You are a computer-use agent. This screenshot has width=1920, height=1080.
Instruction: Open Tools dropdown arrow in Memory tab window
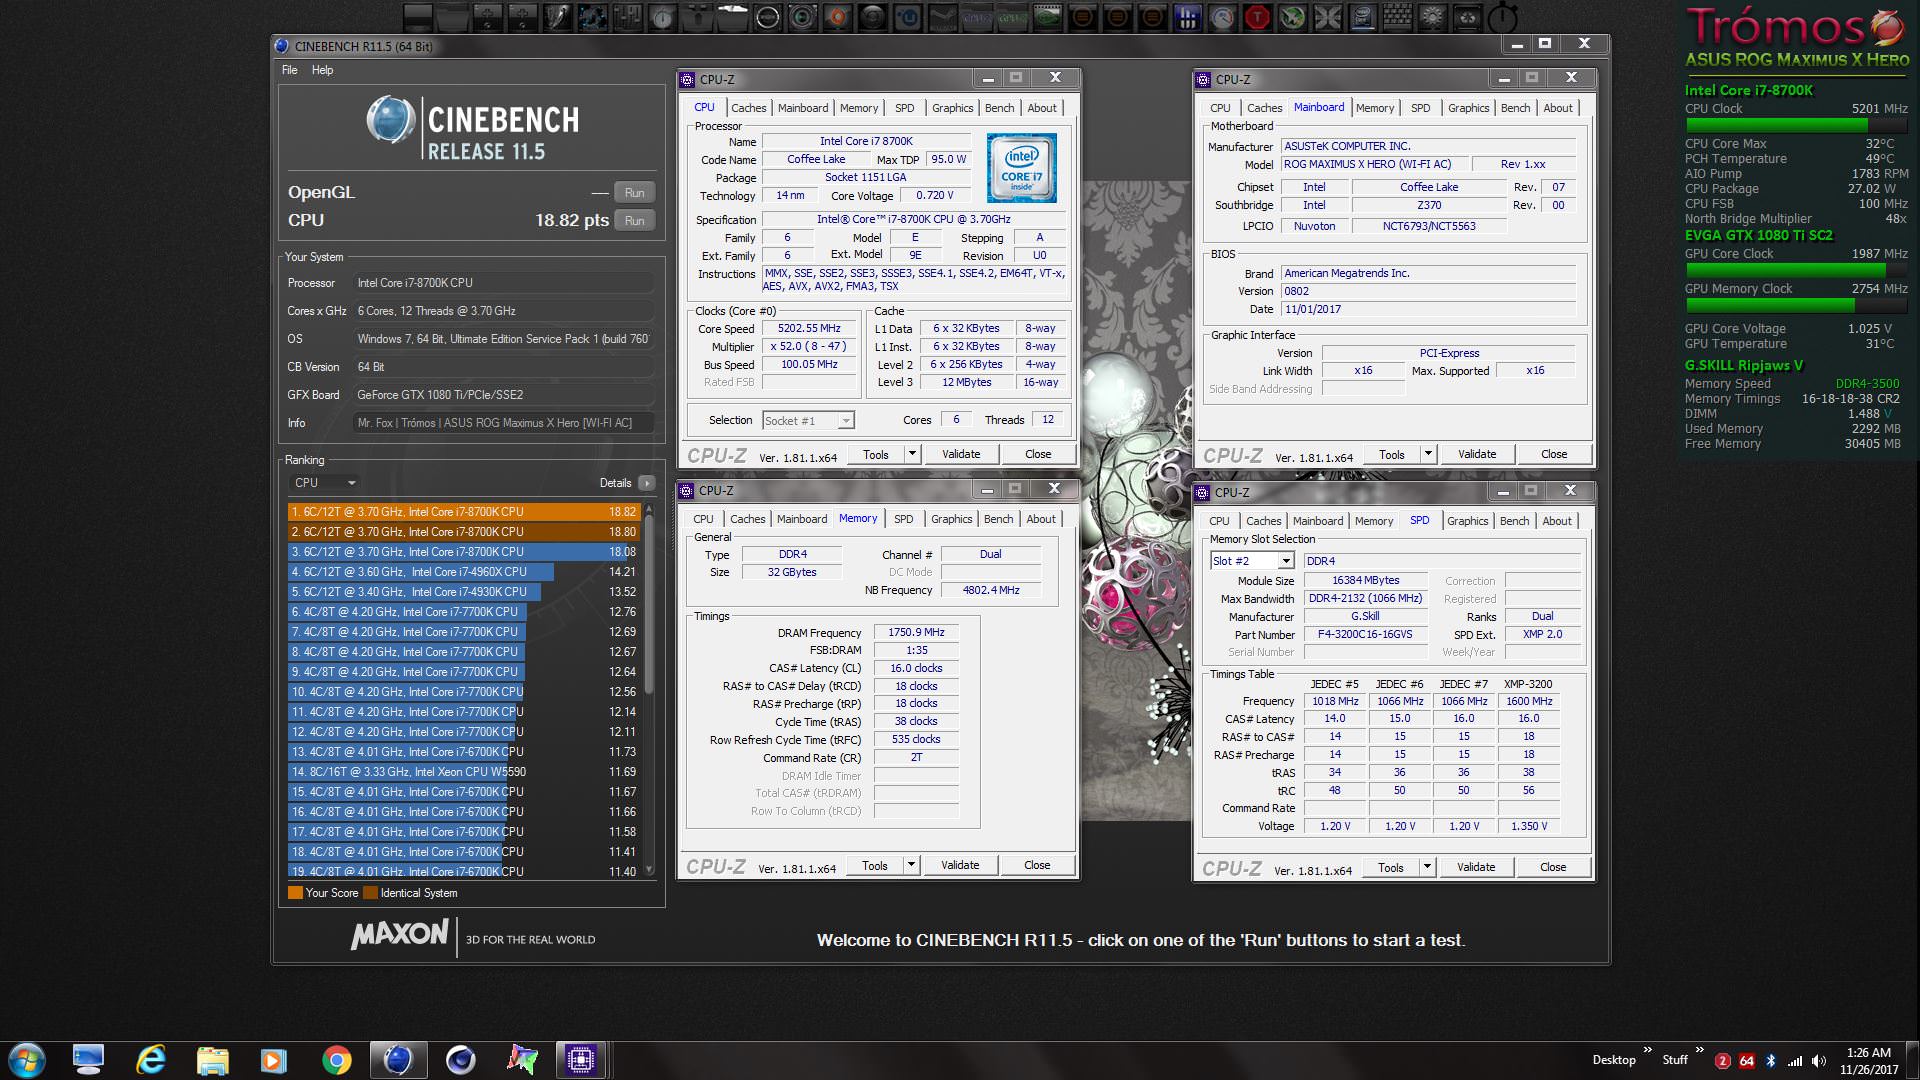pyautogui.click(x=911, y=865)
